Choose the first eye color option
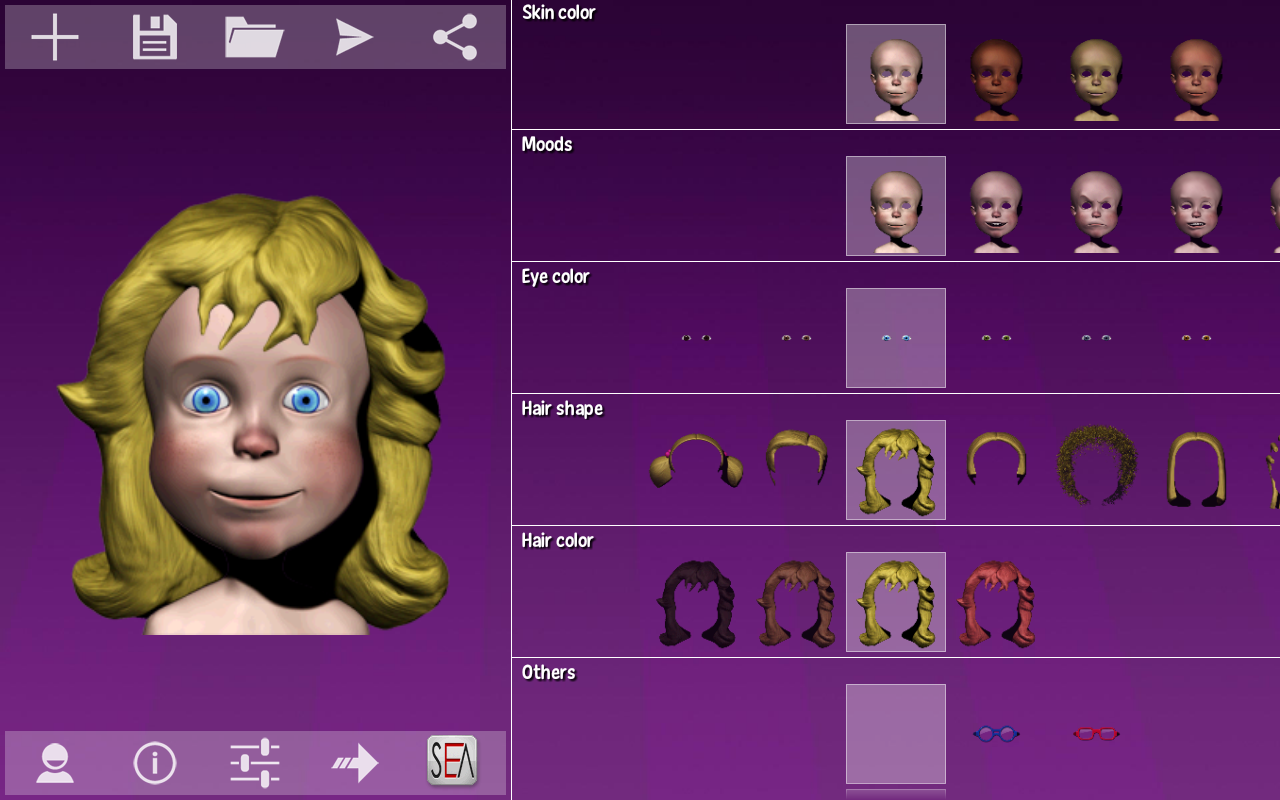The height and width of the screenshot is (800, 1280). [x=696, y=338]
